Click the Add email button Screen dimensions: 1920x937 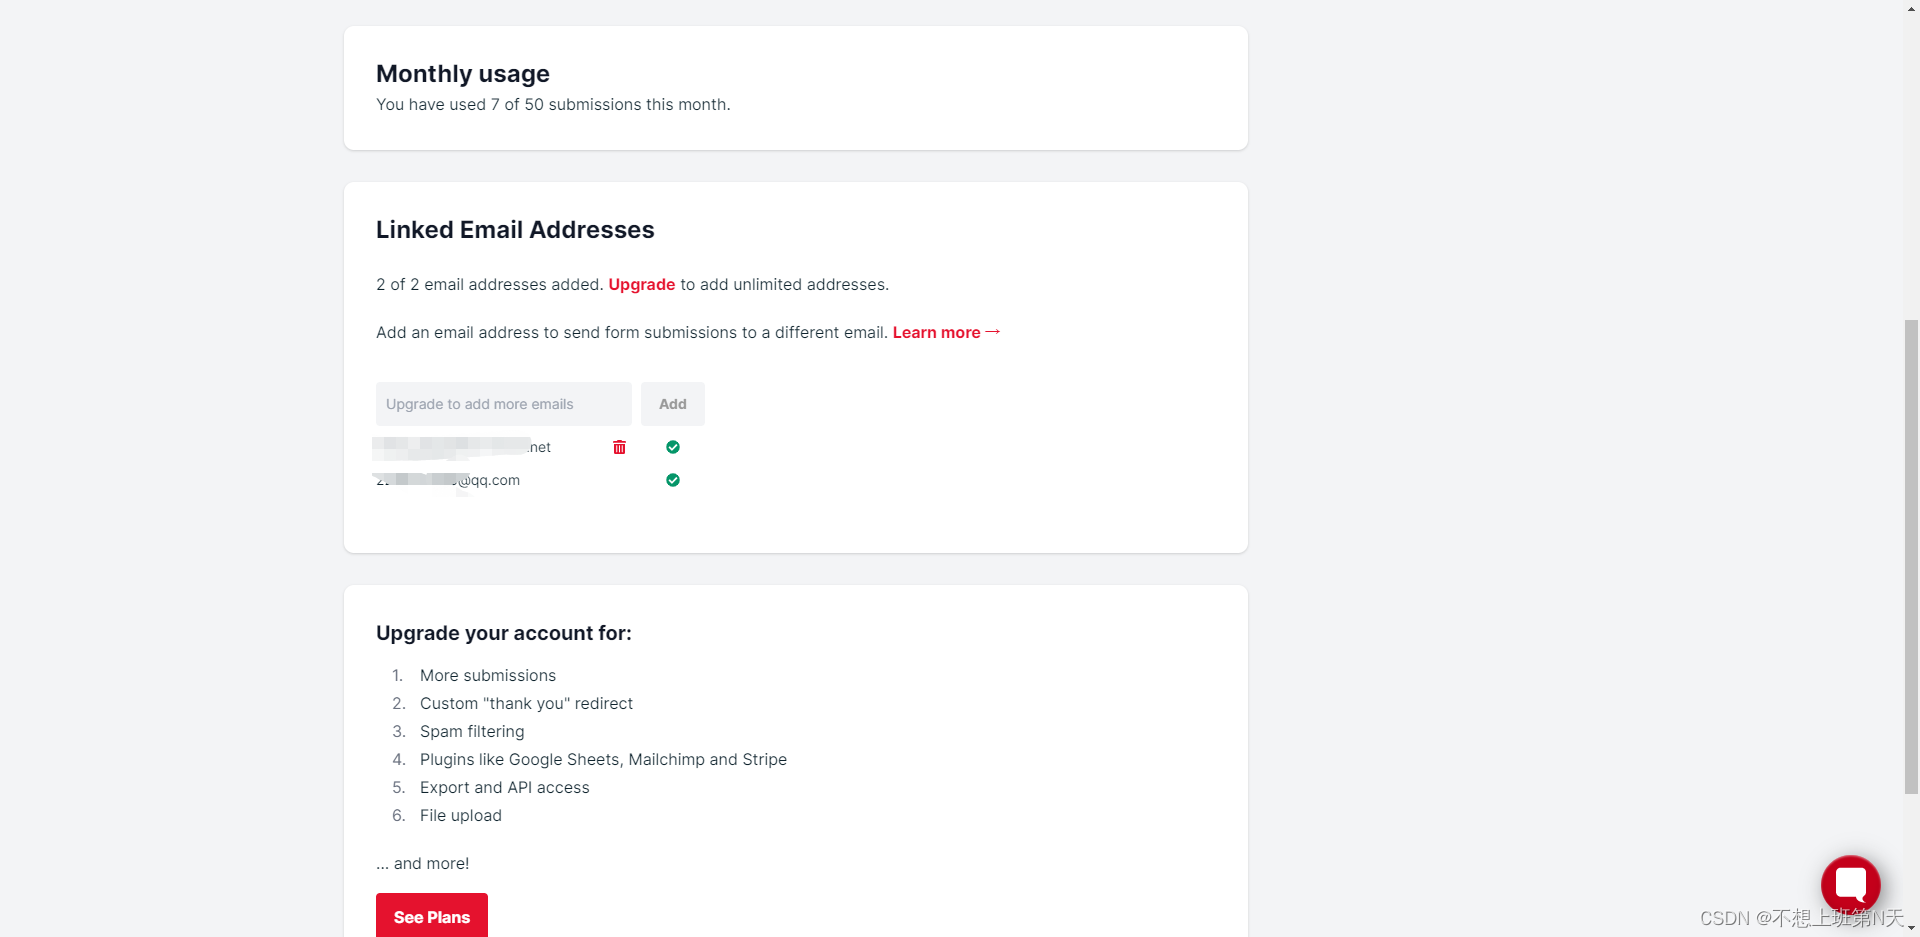point(673,404)
